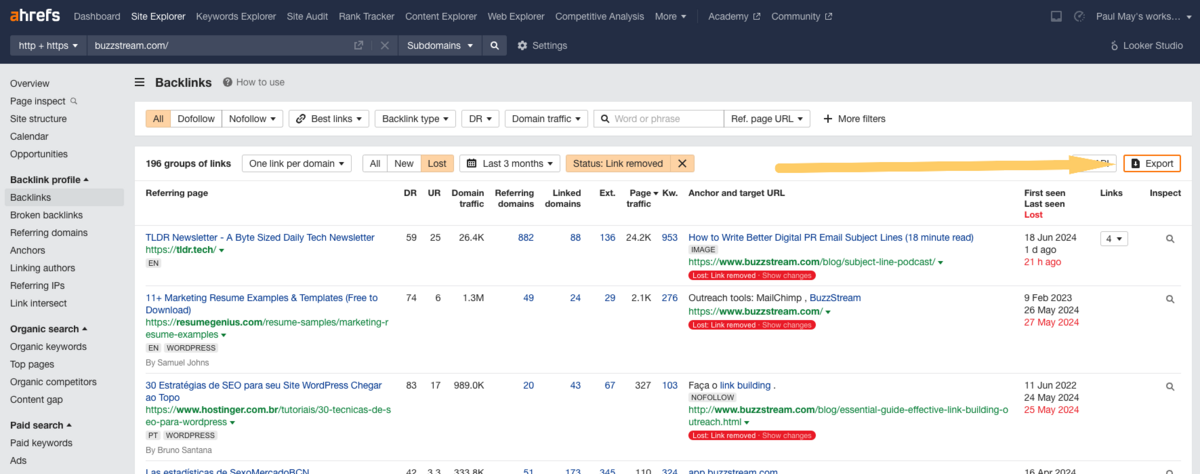This screenshot has width=1200, height=474.
Task: Open Content gap in sidebar
Action: tap(38, 400)
